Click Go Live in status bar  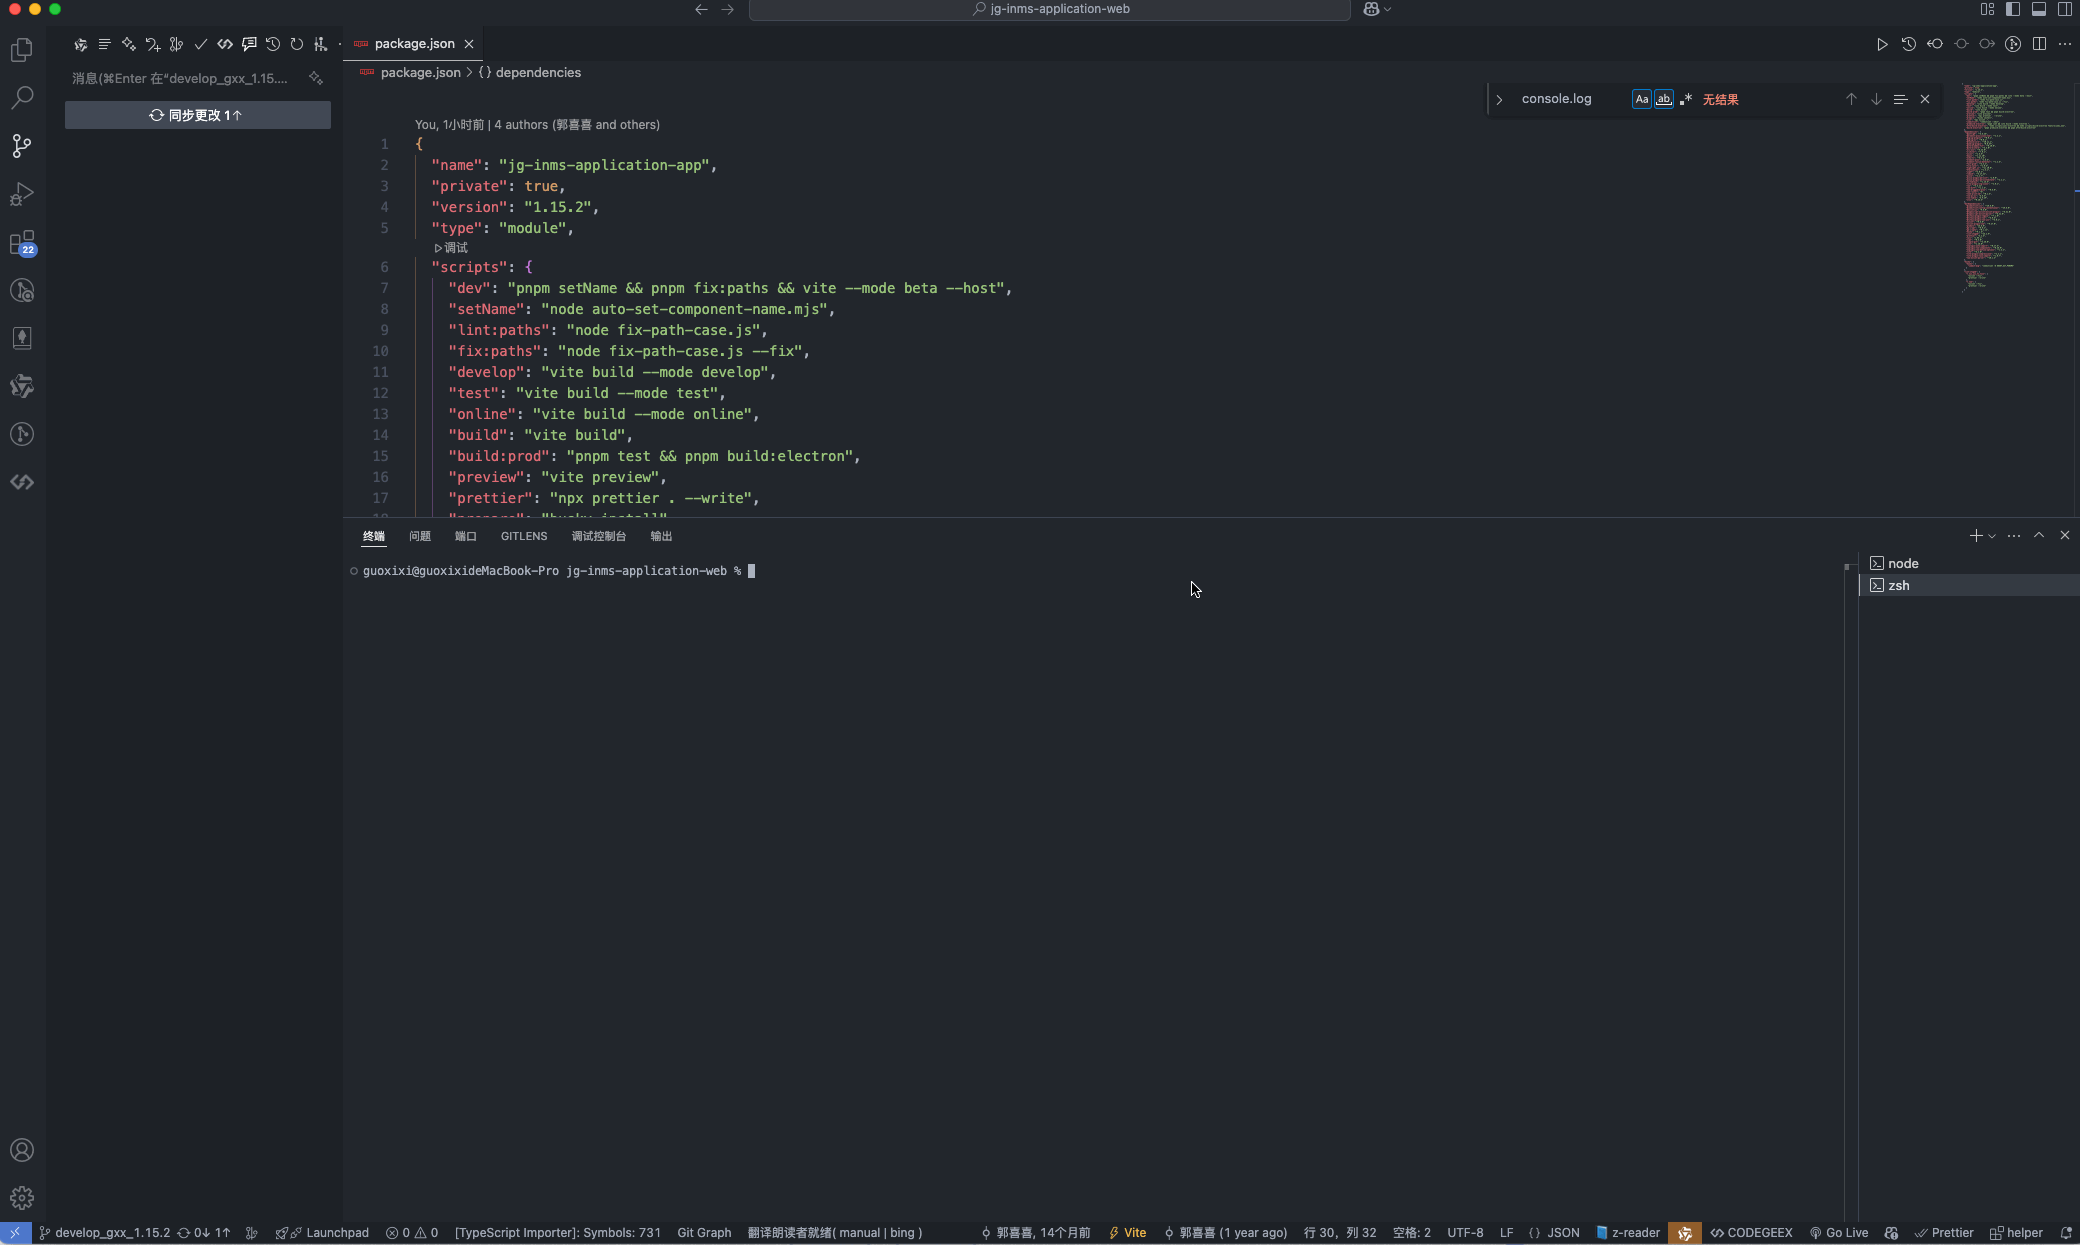[x=1838, y=1233]
